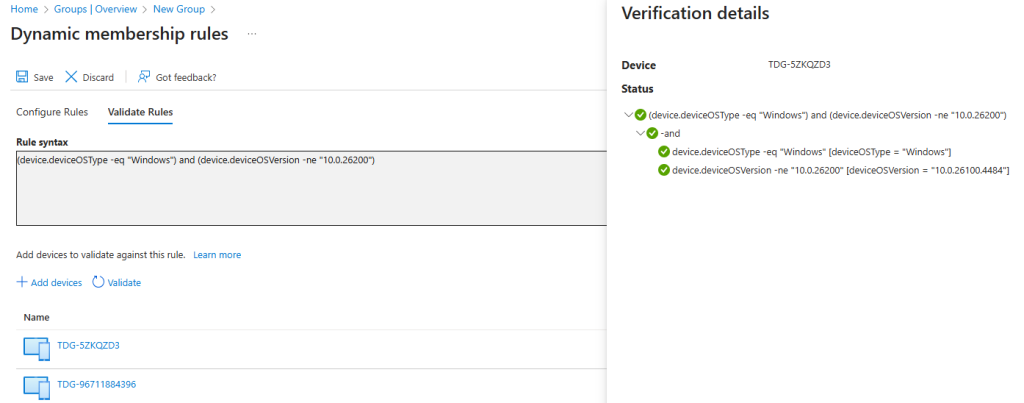Click the Discard X icon
The width and height of the screenshot is (1024, 403).
pyautogui.click(x=71, y=77)
